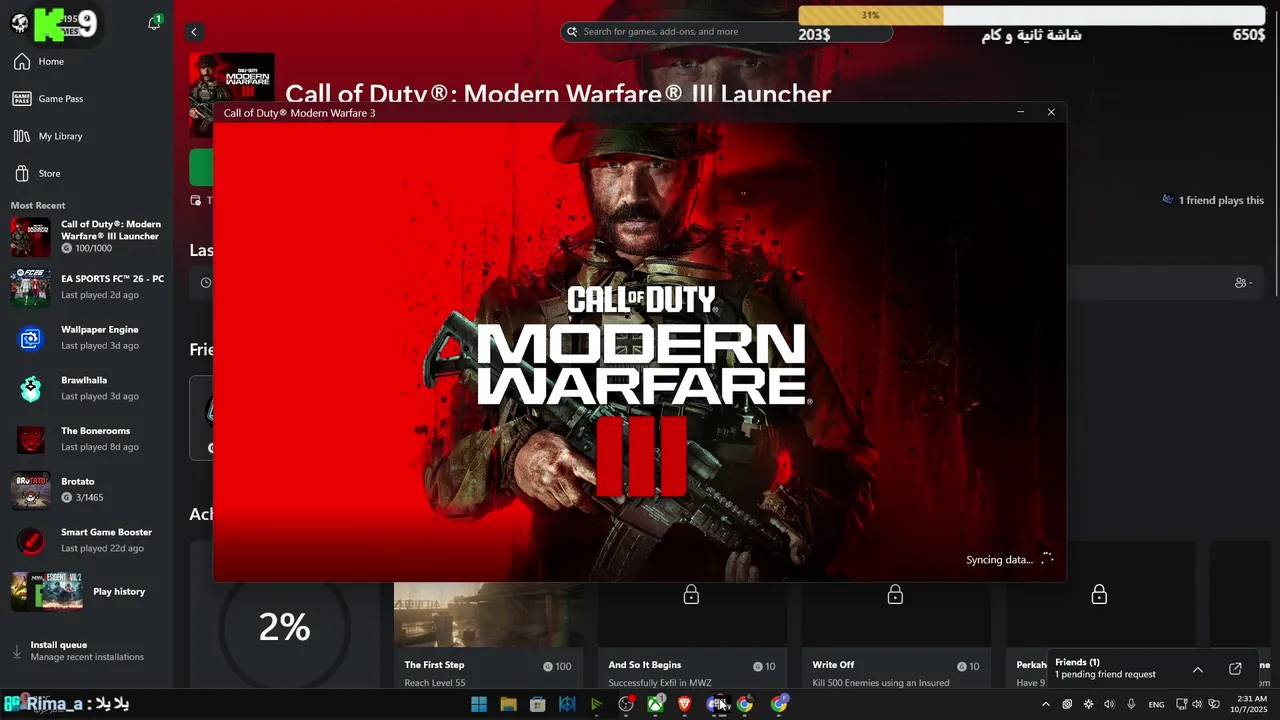Pop out the Friends panel
The width and height of the screenshot is (1280, 720).
(1235, 669)
